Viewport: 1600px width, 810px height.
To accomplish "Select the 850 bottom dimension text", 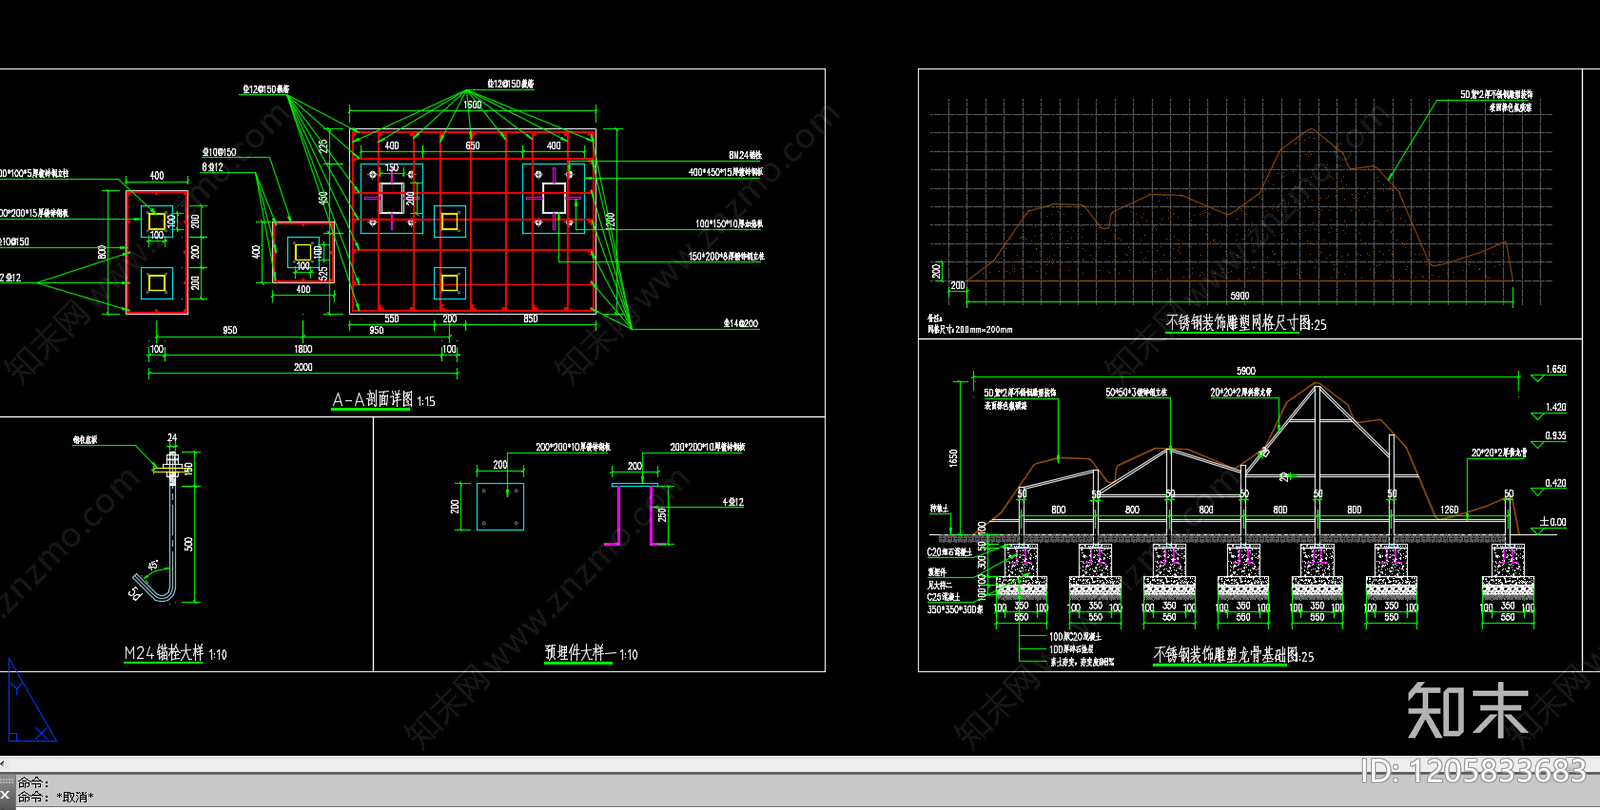I will 530,319.
